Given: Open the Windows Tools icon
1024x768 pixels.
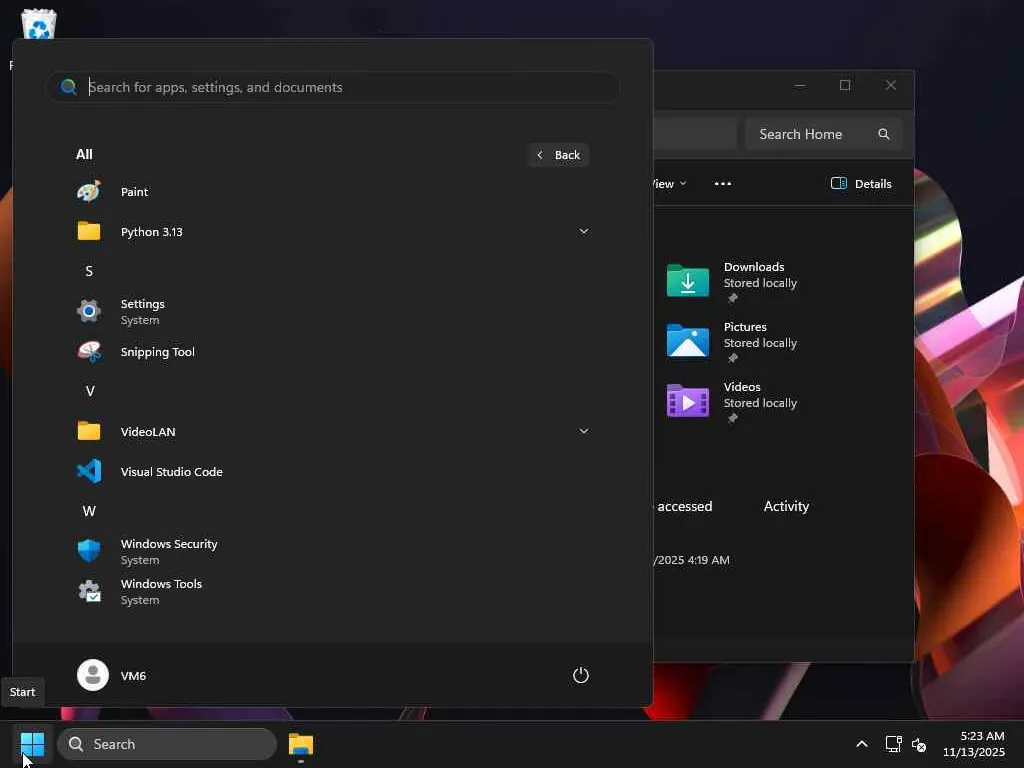Looking at the screenshot, I should coord(89,591).
